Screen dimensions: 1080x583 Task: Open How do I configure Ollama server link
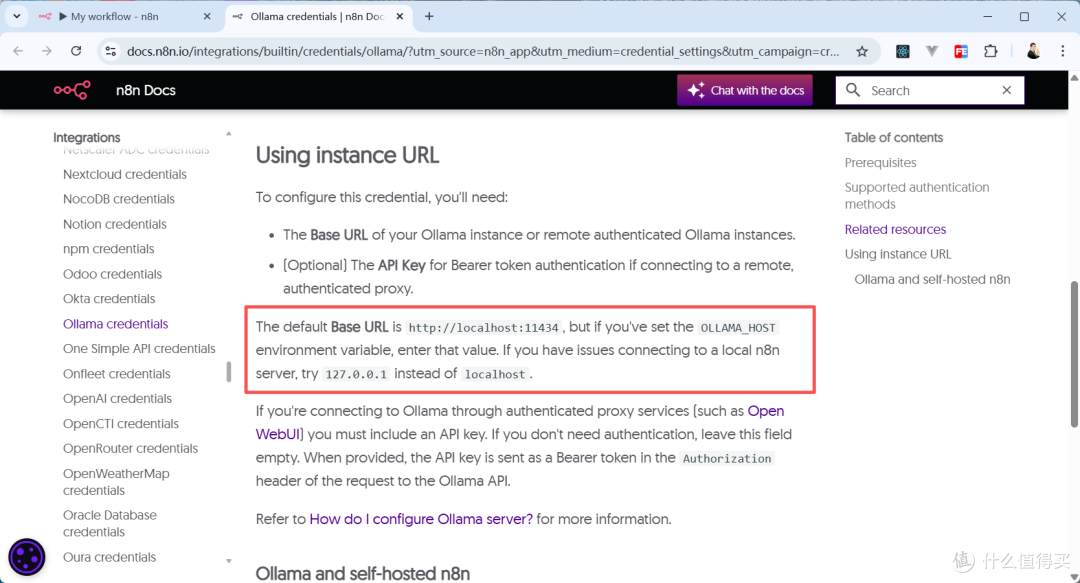(421, 519)
